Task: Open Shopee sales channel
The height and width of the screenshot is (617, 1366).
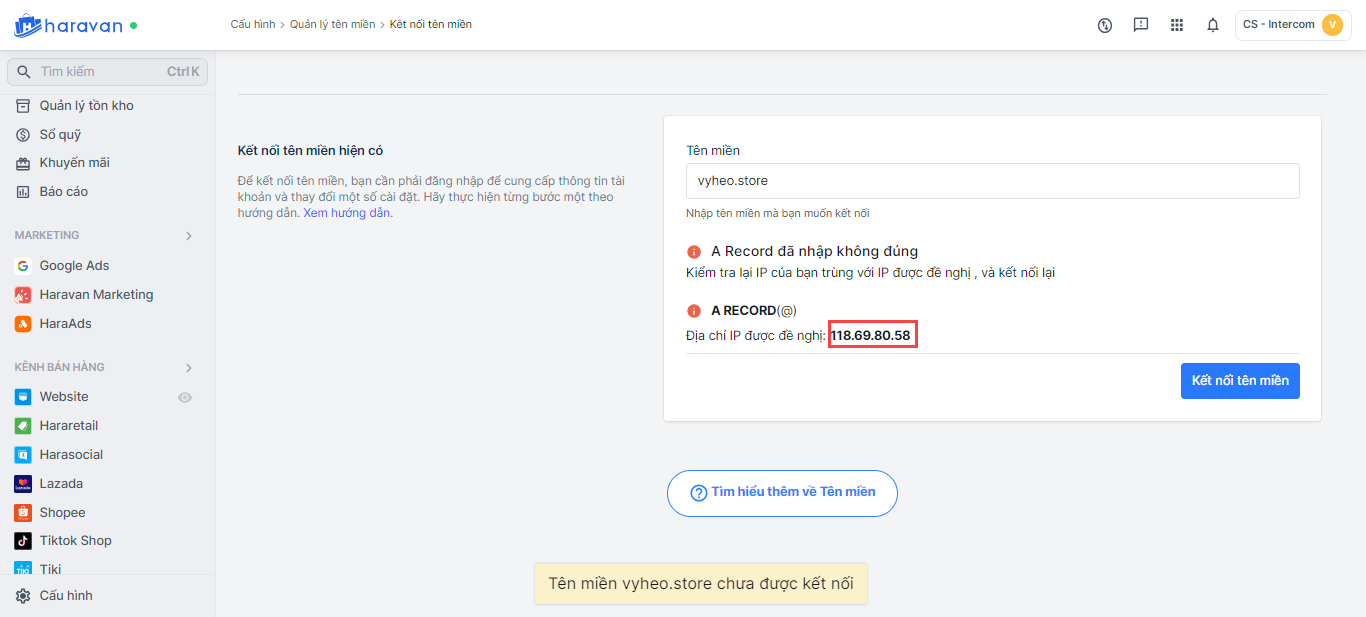Action: tap(62, 512)
